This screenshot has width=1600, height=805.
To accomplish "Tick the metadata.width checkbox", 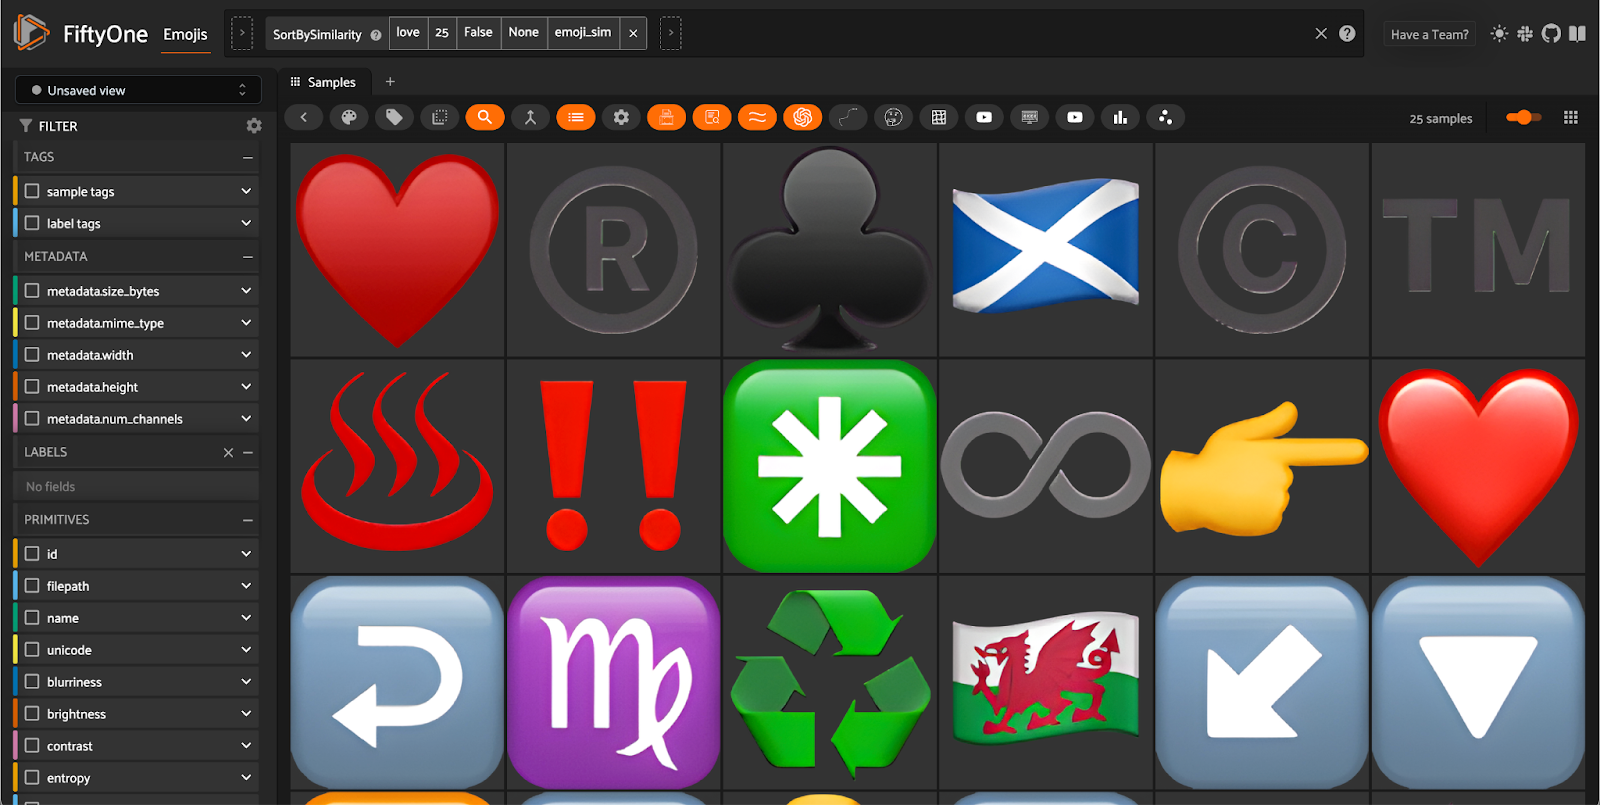I will [32, 355].
